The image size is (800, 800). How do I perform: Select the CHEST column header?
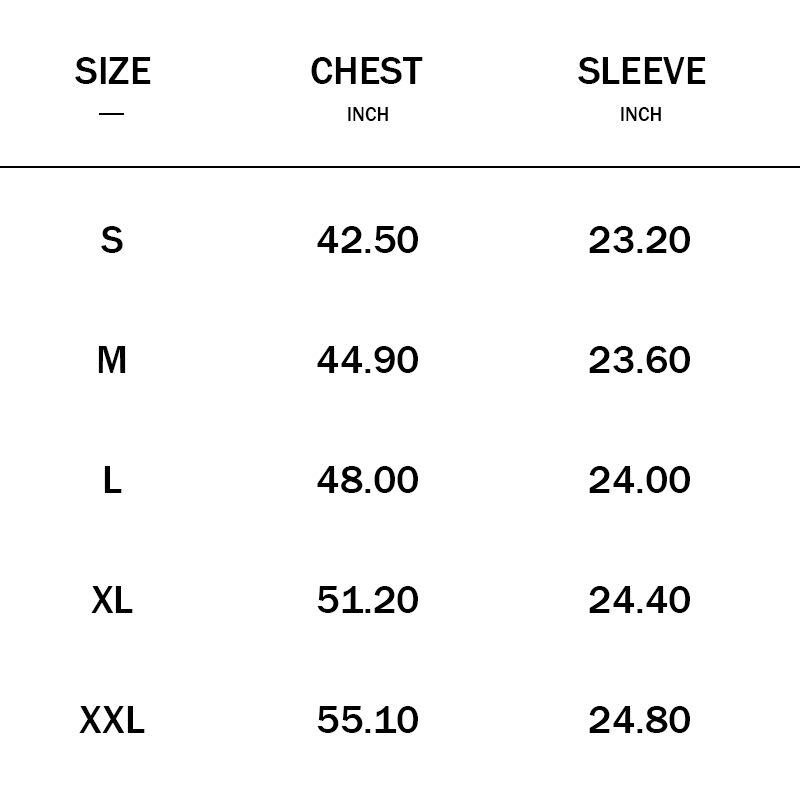pyautogui.click(x=366, y=72)
